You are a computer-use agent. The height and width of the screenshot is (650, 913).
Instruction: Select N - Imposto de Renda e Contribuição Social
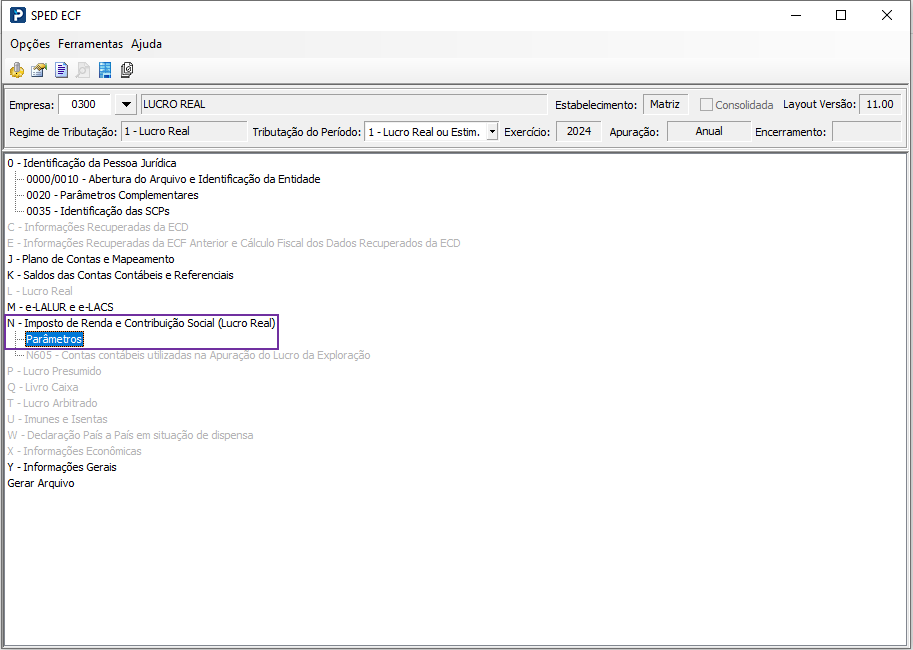(141, 323)
